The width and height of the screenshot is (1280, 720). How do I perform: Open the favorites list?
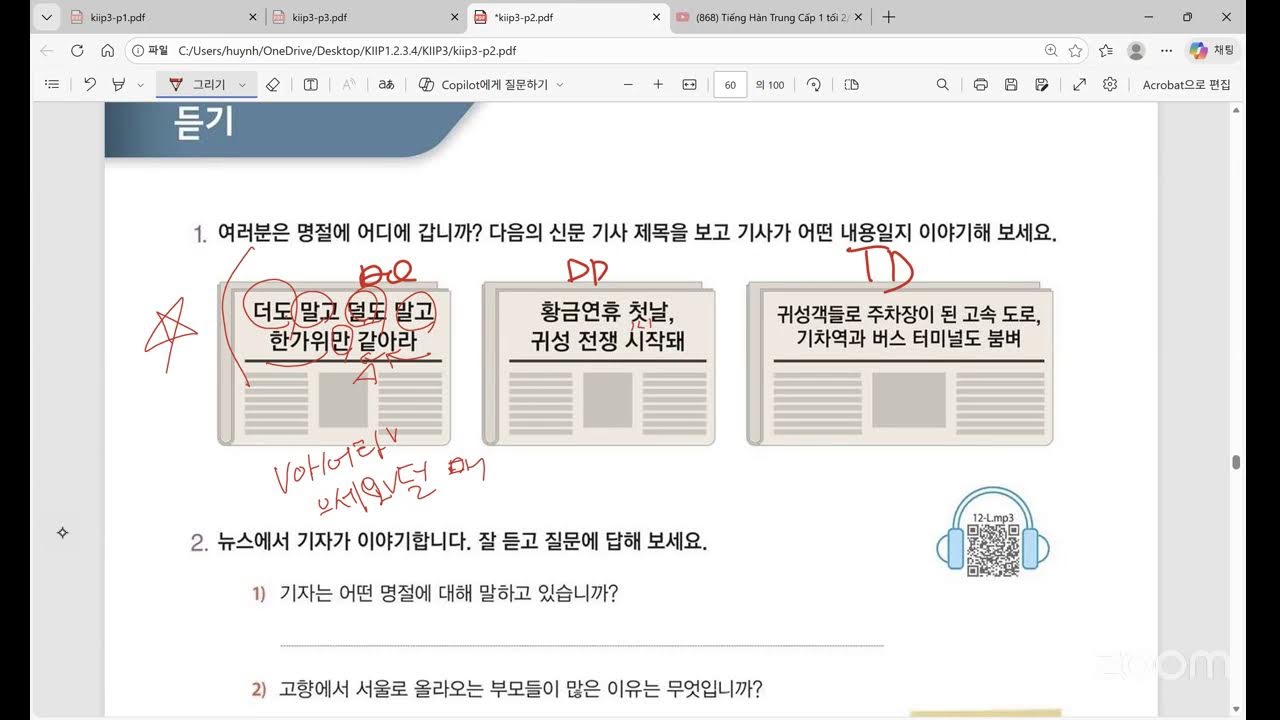point(1105,50)
